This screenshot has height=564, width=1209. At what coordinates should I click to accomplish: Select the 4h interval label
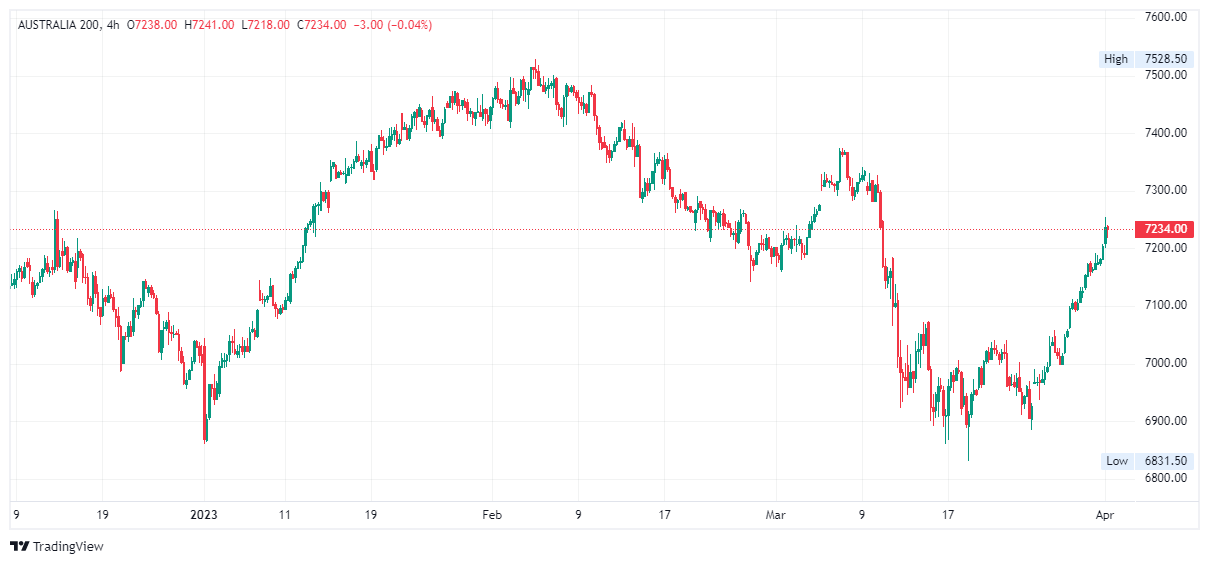pos(113,25)
